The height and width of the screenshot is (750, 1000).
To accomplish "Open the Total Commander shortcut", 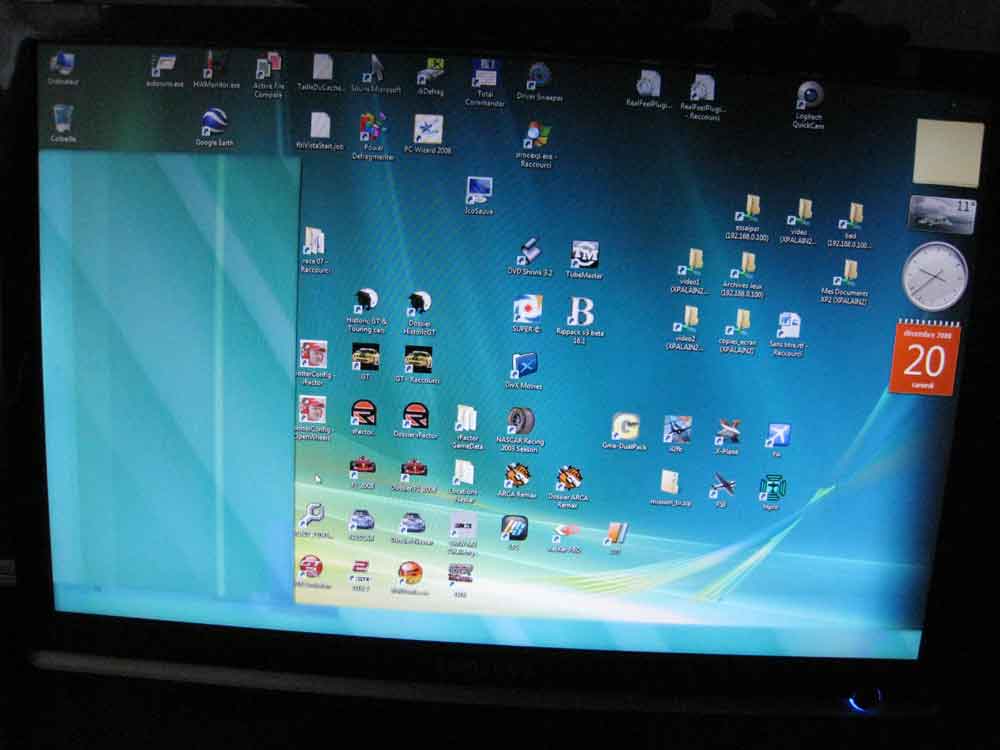I will [x=485, y=83].
